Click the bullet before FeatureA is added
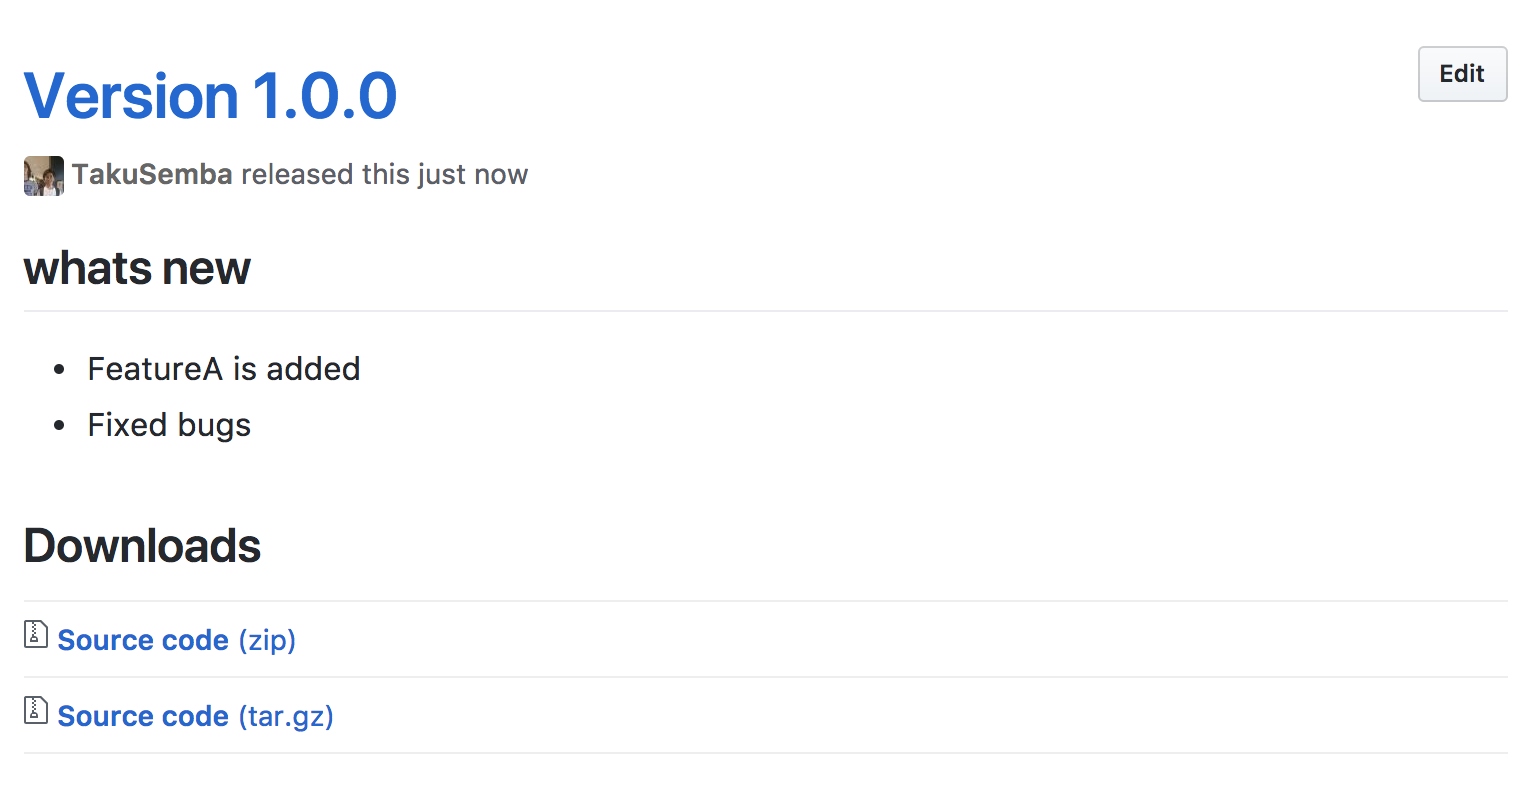Image resolution: width=1538 pixels, height=794 pixels. (59, 370)
